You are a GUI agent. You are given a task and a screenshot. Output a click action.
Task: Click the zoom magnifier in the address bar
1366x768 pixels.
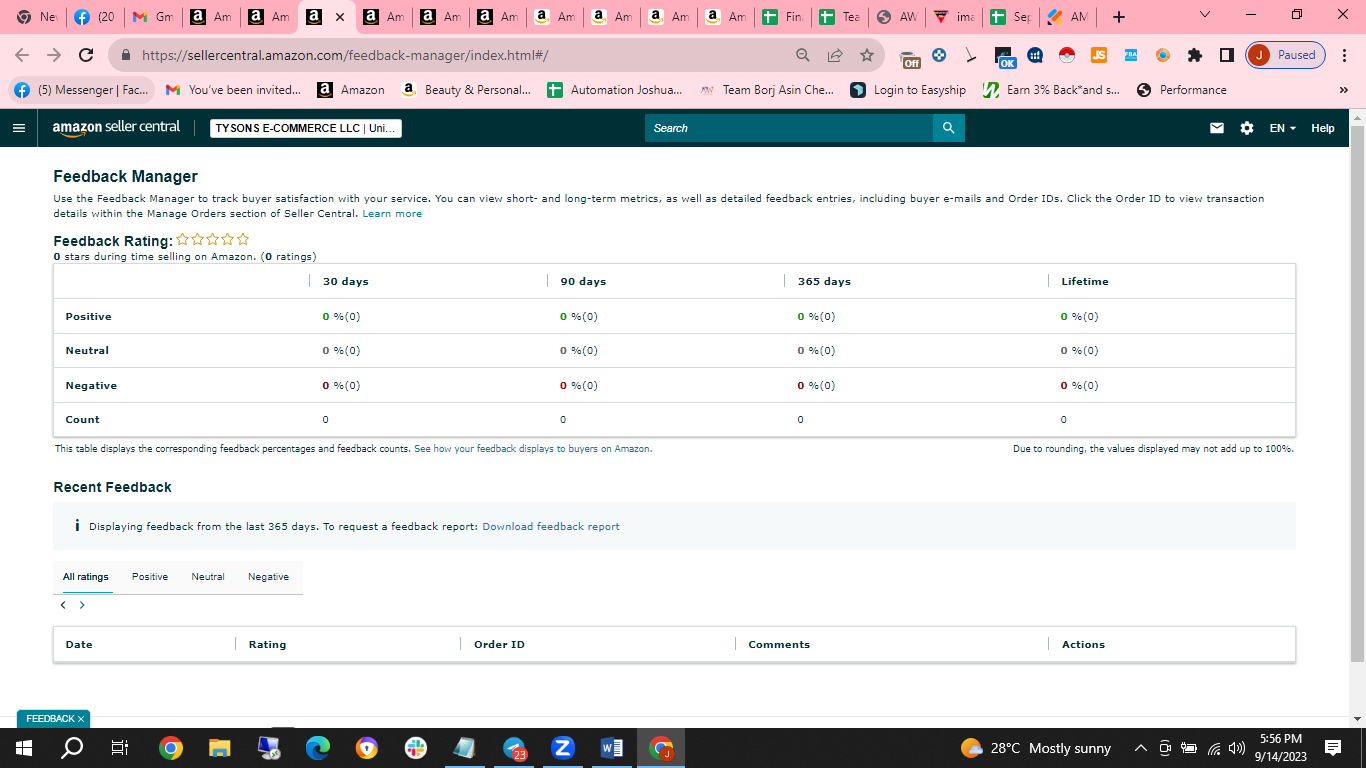(x=803, y=55)
